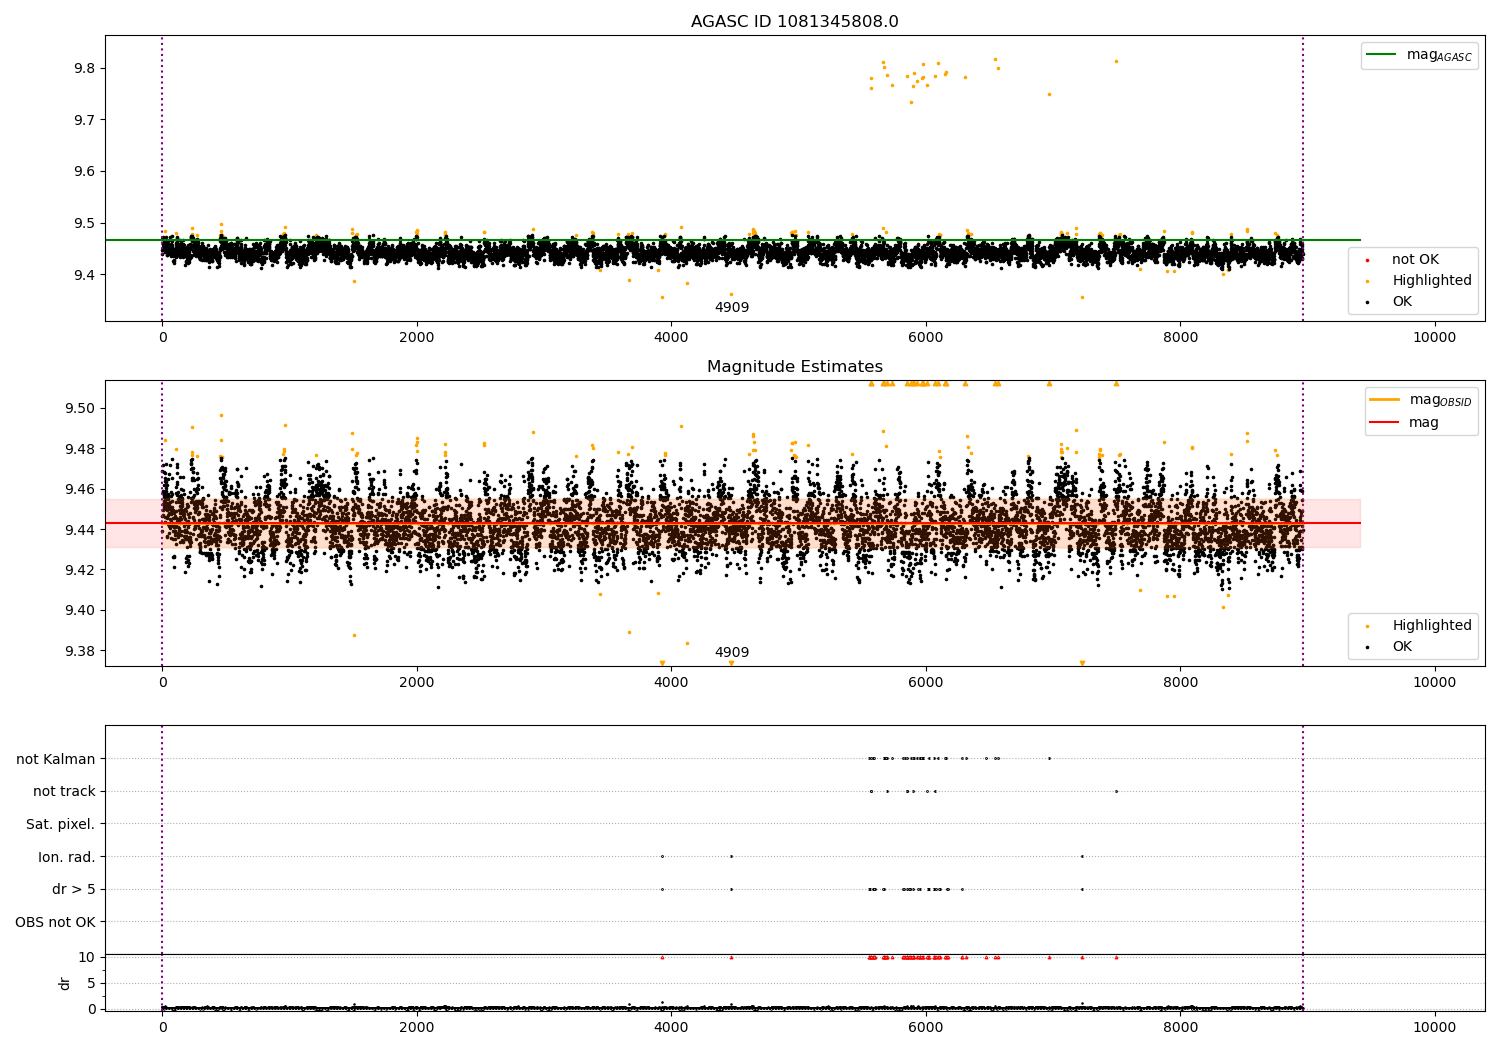Select the 'Magnitude Estimates' subplot title
The image size is (1500, 1050).
pyautogui.click(x=795, y=367)
